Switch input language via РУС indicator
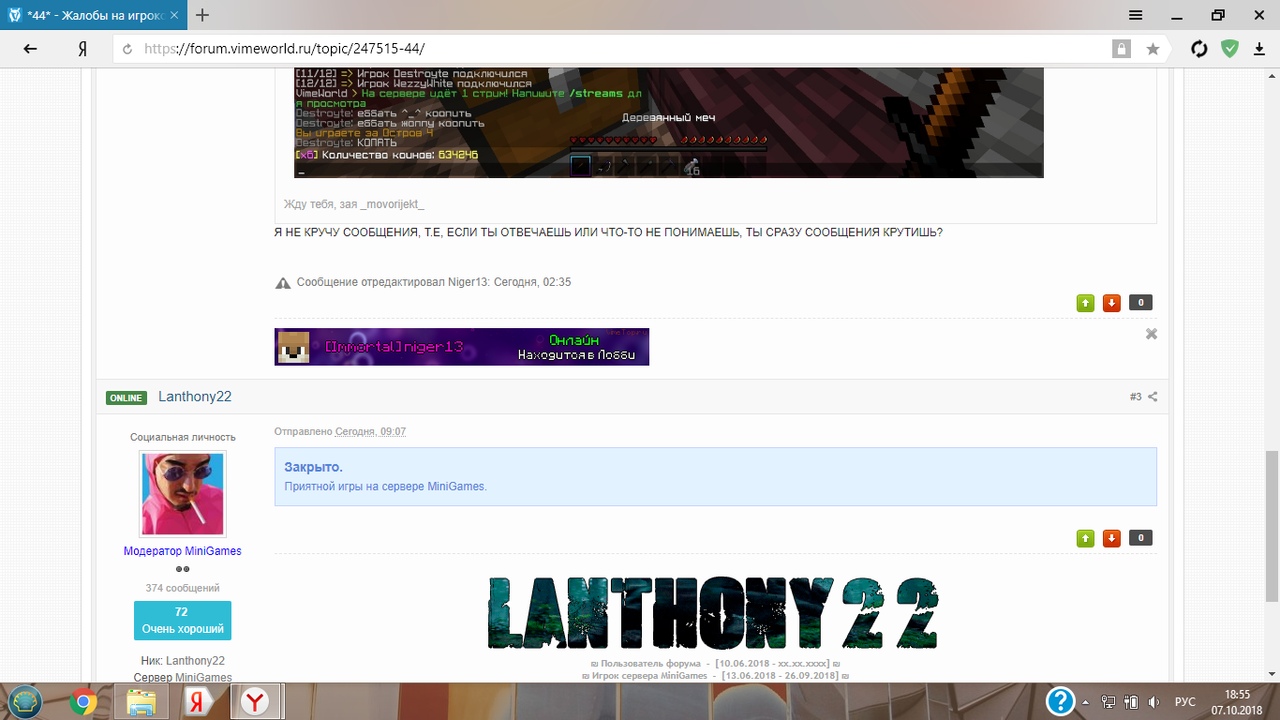 point(1185,702)
